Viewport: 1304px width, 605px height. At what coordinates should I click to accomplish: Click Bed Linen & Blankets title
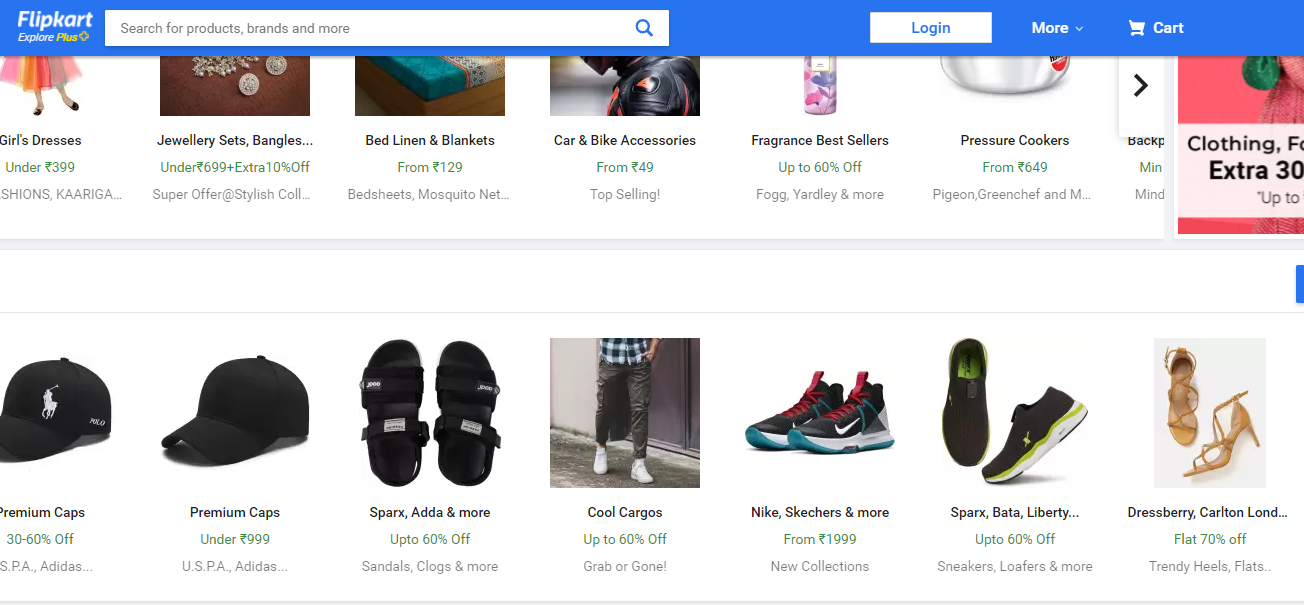pos(430,140)
